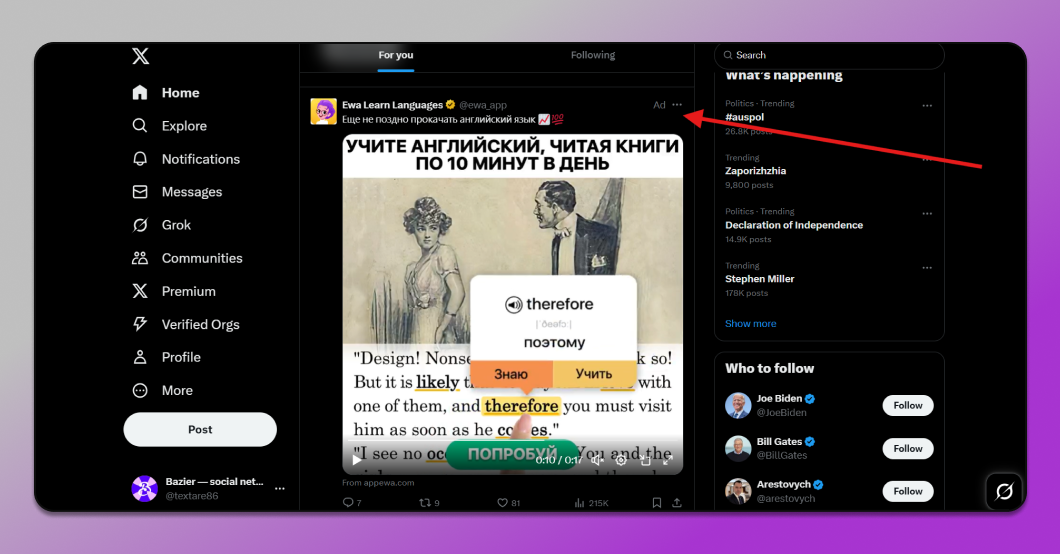Screen dimensions: 1060x554
Task: Open the Explore page
Action: [x=169, y=126]
